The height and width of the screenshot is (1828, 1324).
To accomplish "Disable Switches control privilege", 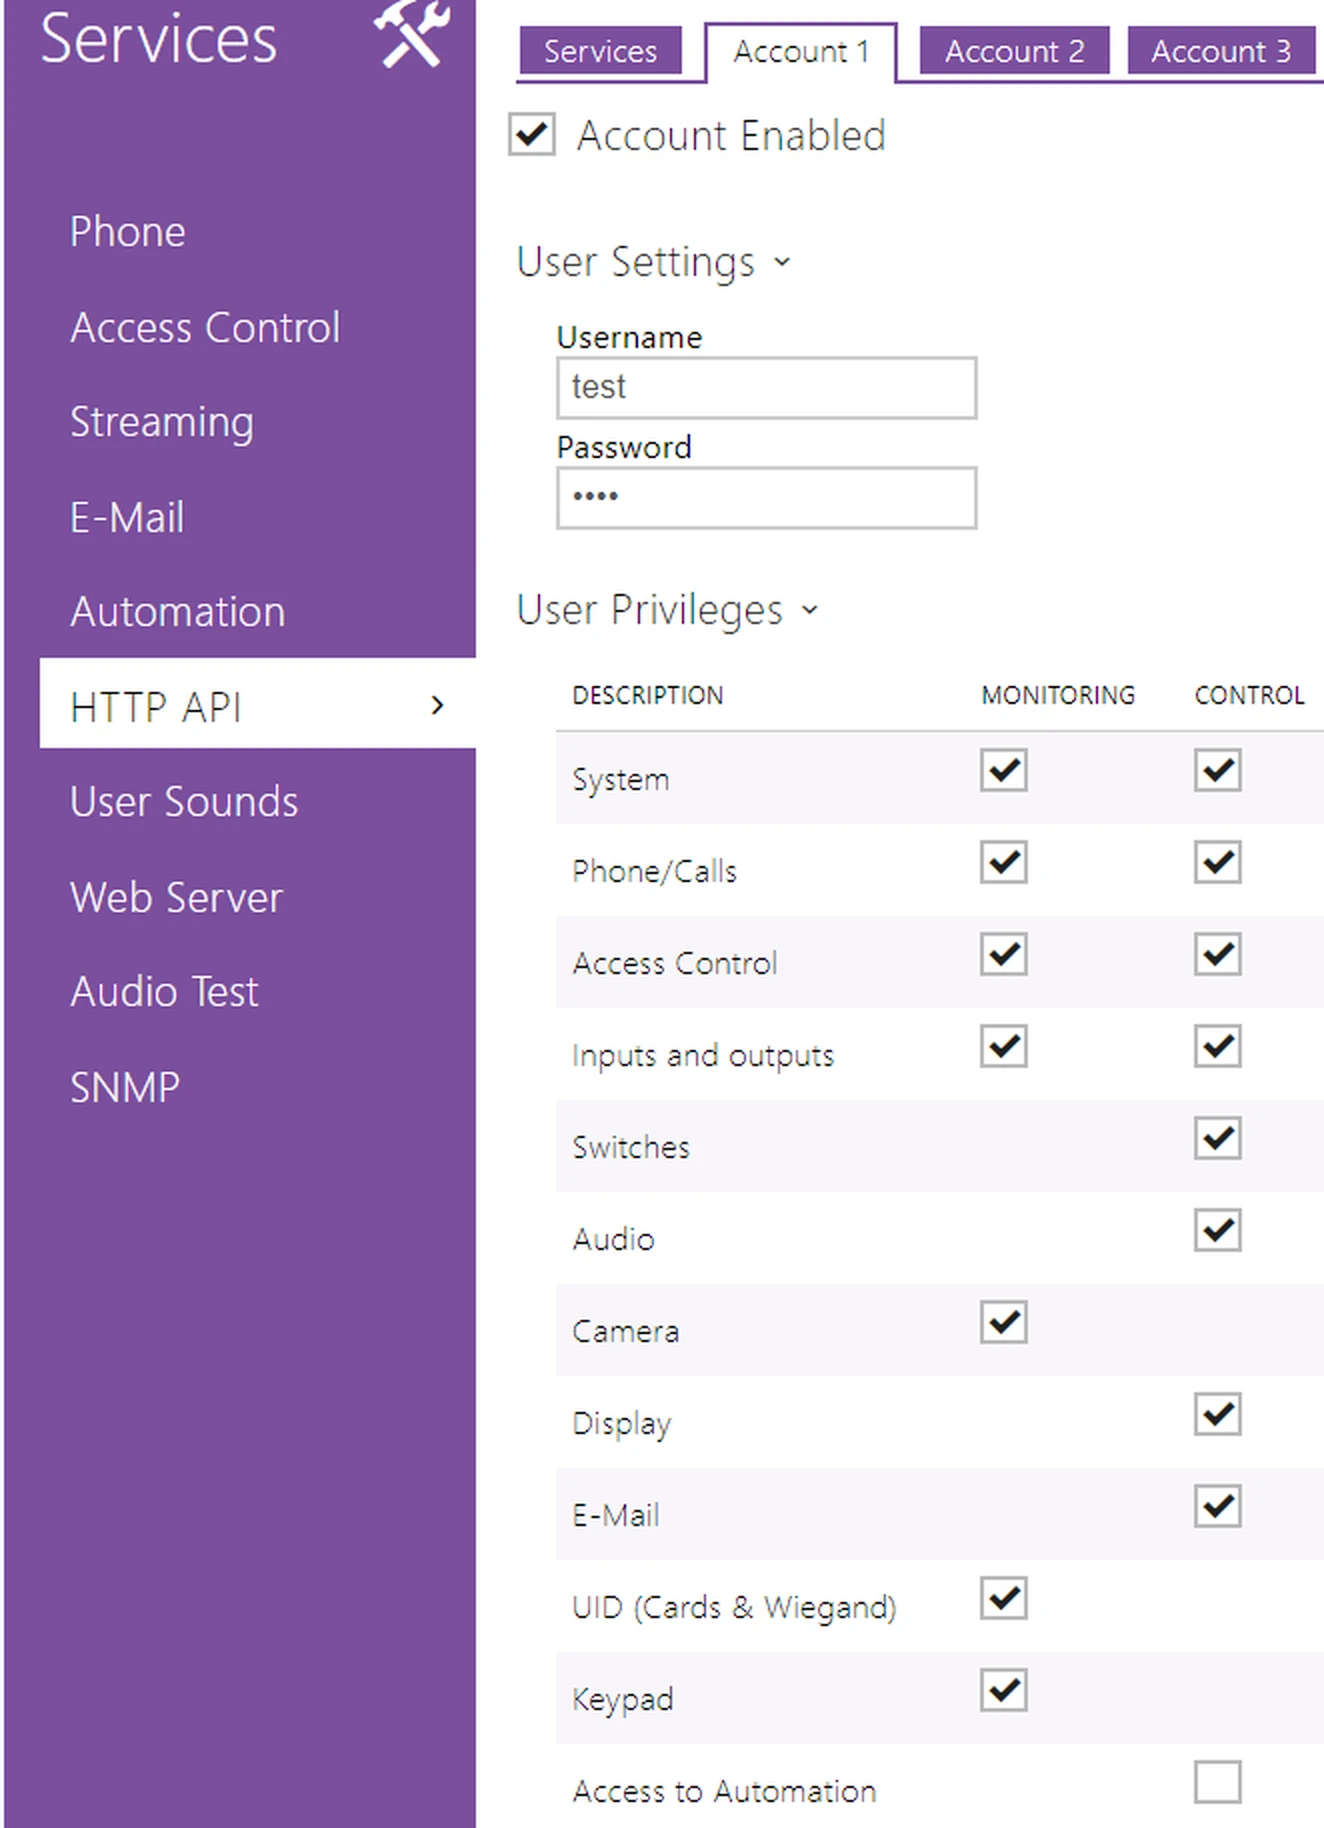I will click(x=1218, y=1138).
